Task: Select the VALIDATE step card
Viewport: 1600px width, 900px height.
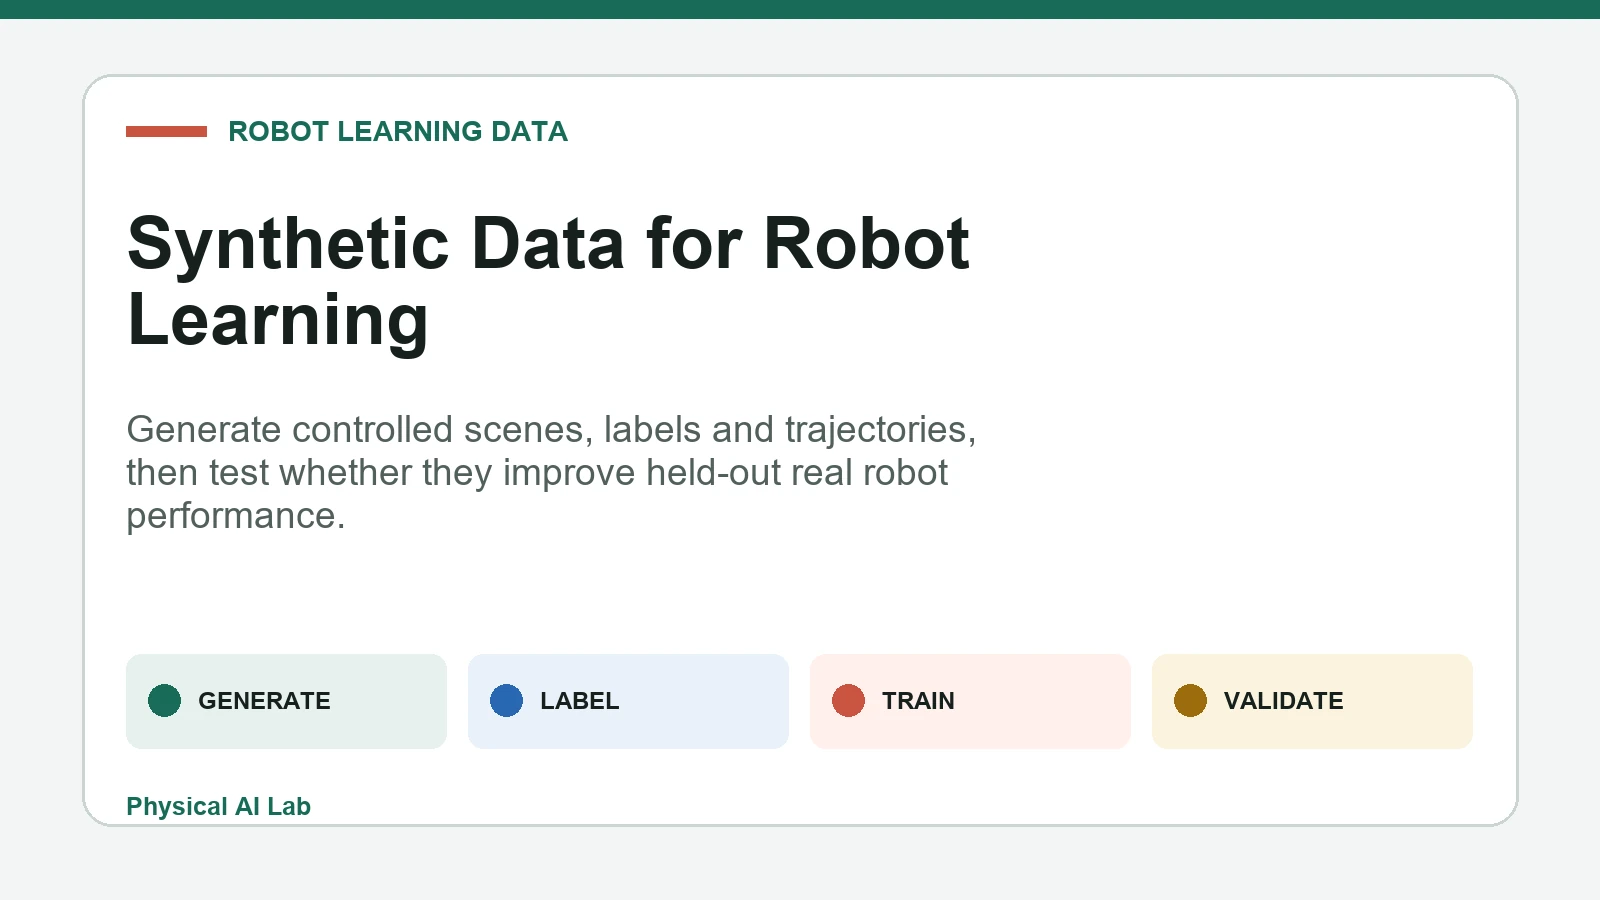Action: click(x=1312, y=701)
